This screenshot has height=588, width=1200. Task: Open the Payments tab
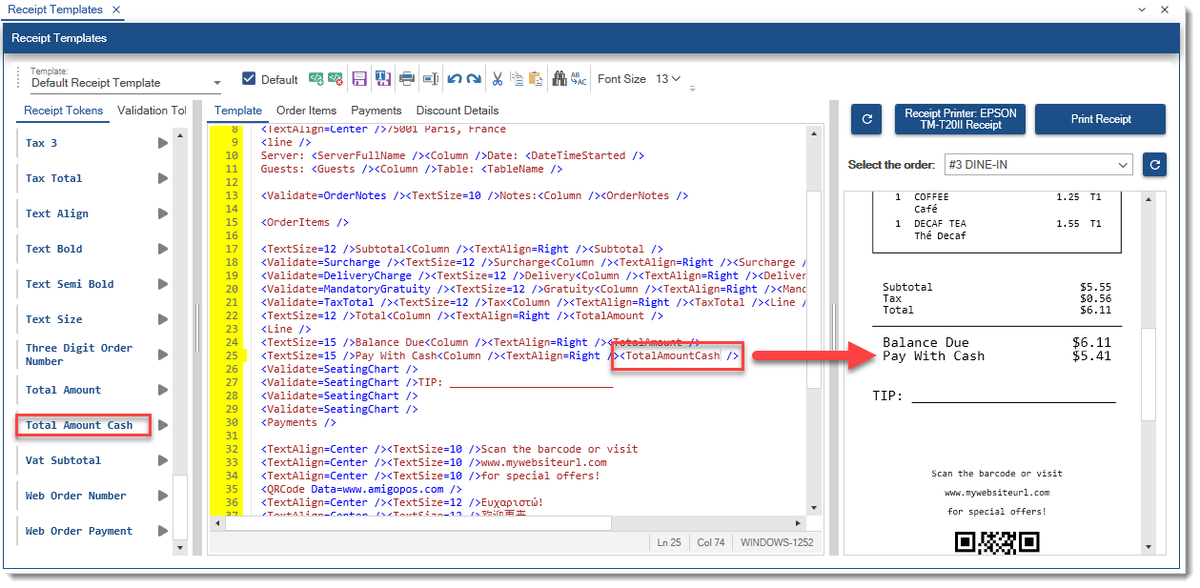[x=376, y=111]
